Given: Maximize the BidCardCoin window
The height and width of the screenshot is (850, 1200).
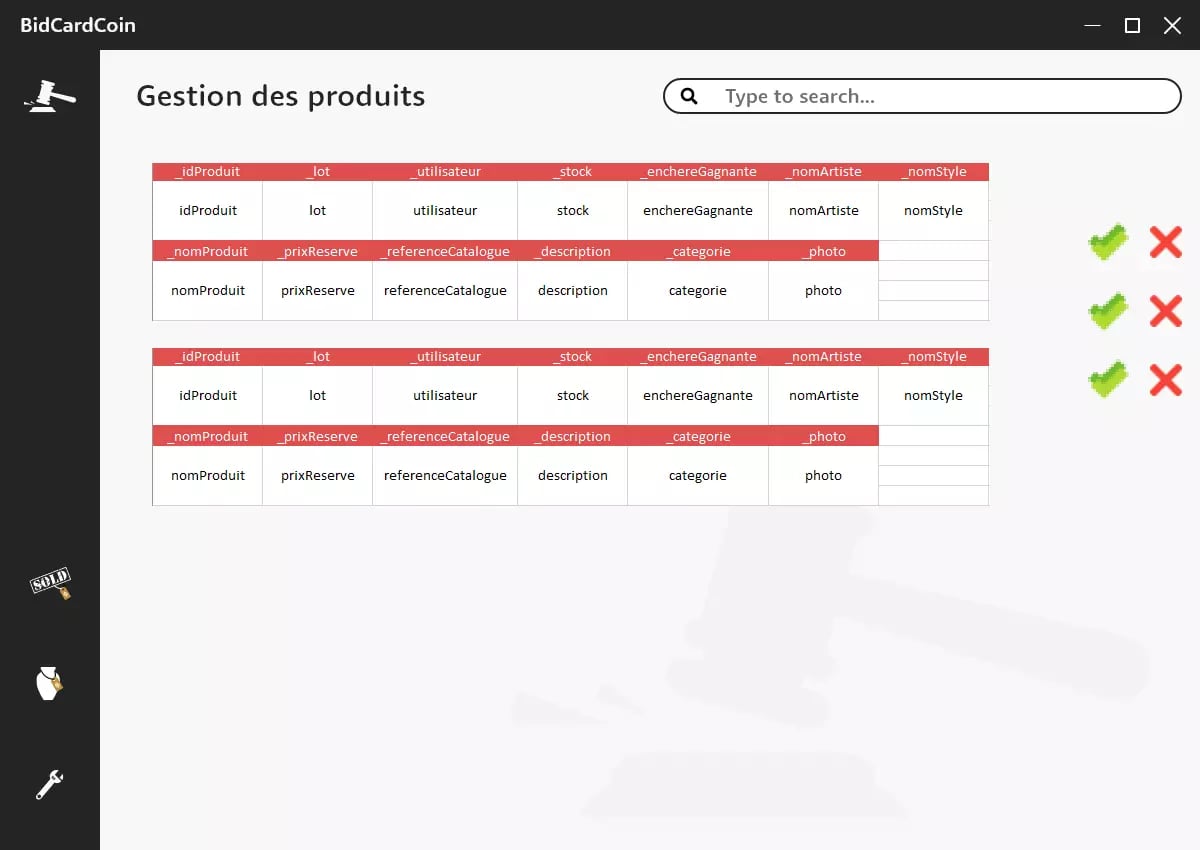Looking at the screenshot, I should pyautogui.click(x=1132, y=26).
